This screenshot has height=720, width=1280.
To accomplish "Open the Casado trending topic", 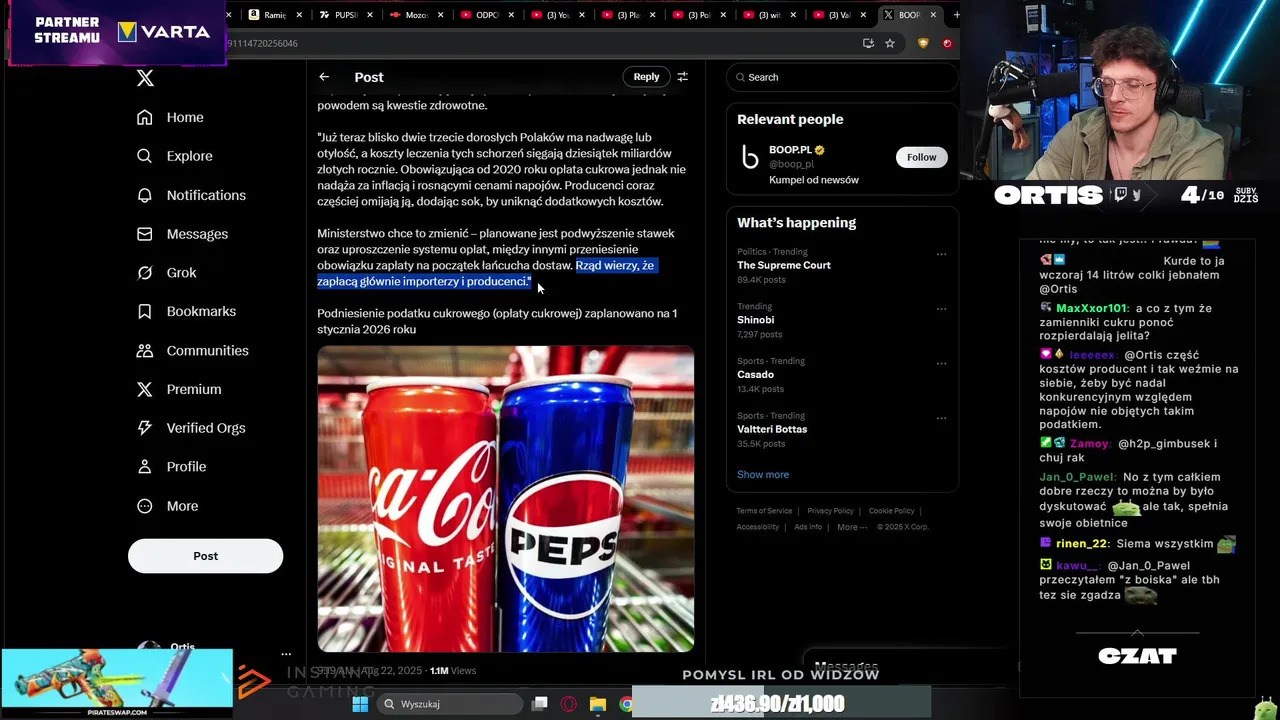I will pos(755,374).
